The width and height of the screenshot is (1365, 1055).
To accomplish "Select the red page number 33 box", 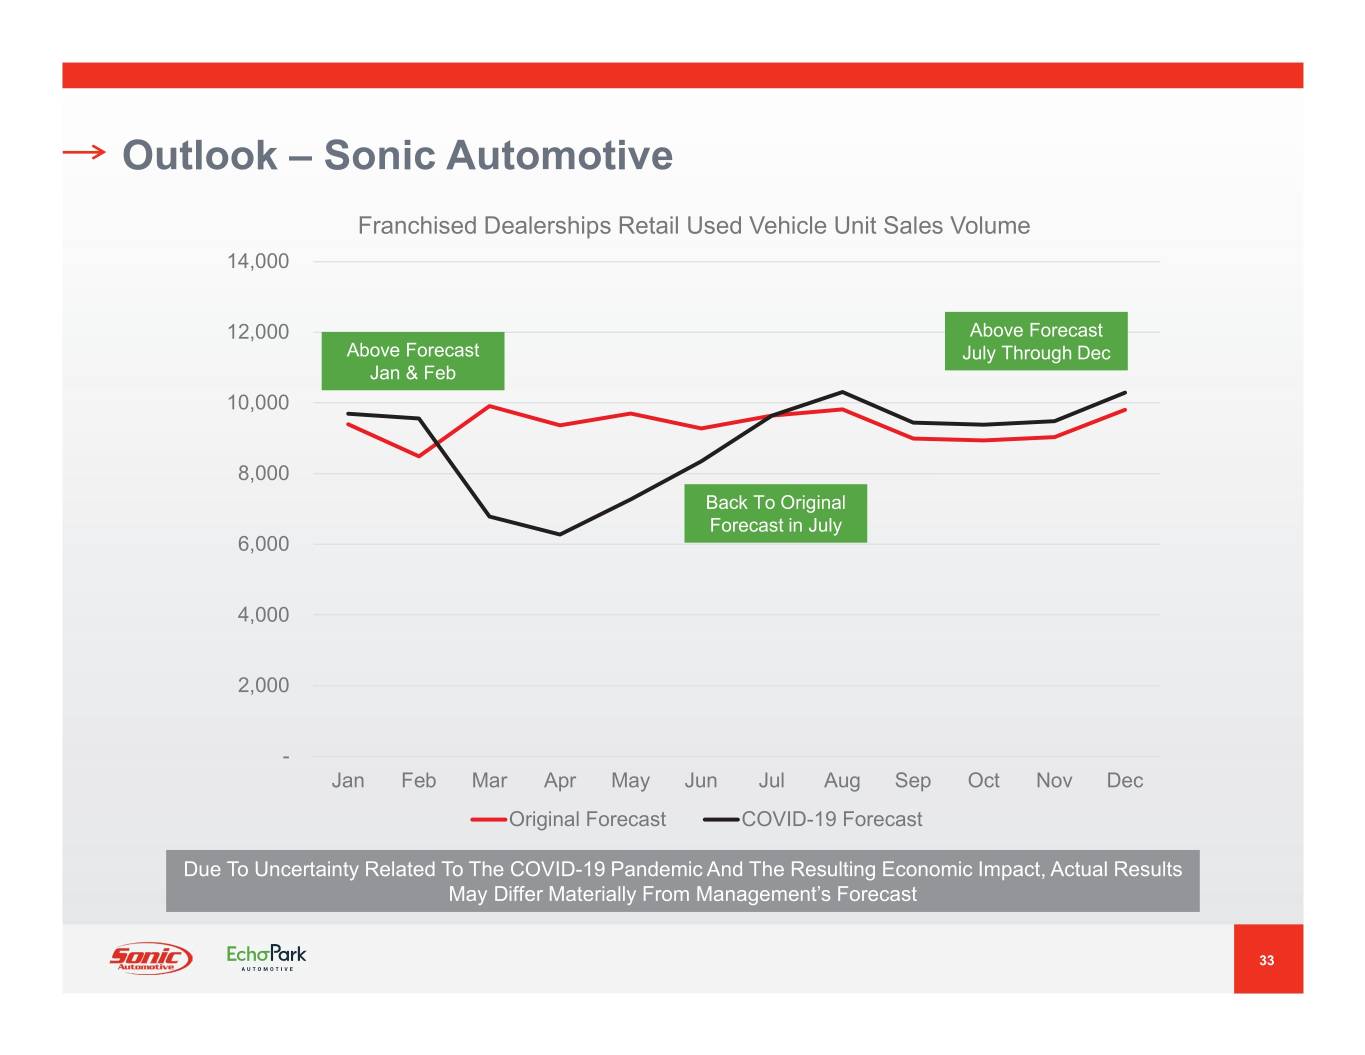I will click(1267, 959).
